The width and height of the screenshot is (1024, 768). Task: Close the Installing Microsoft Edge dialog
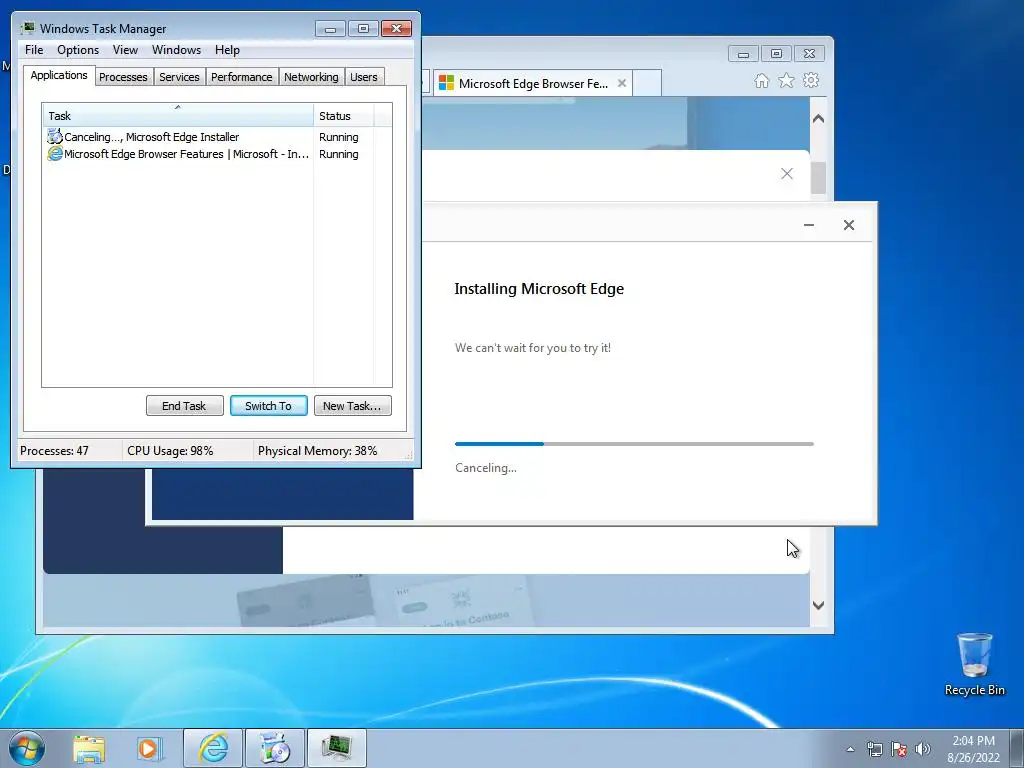849,225
